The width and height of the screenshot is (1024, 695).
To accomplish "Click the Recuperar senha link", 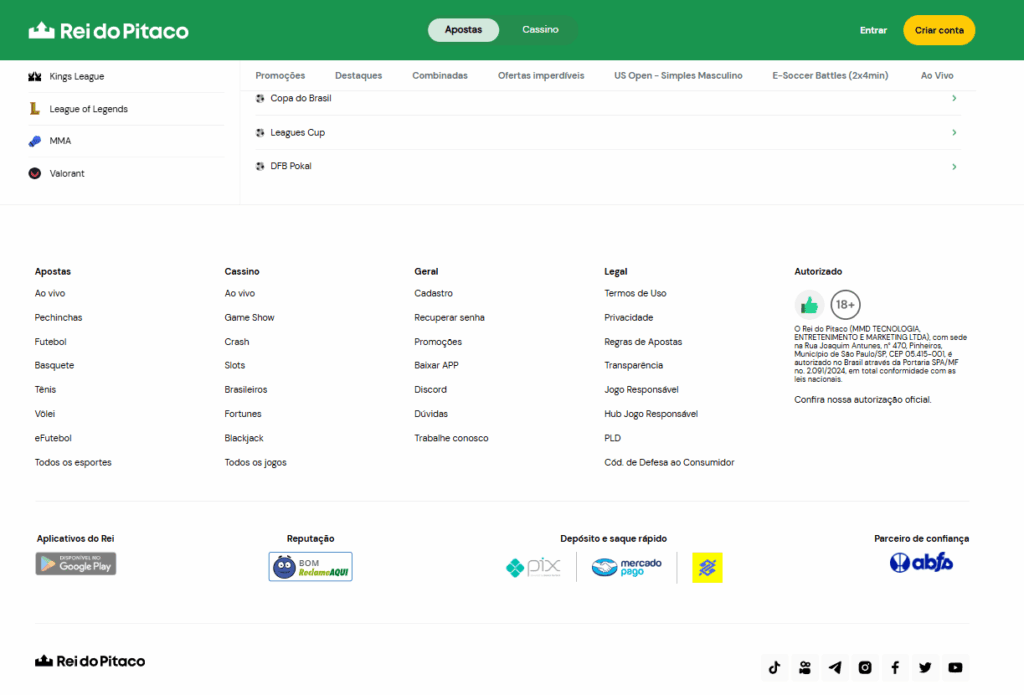I will (449, 317).
